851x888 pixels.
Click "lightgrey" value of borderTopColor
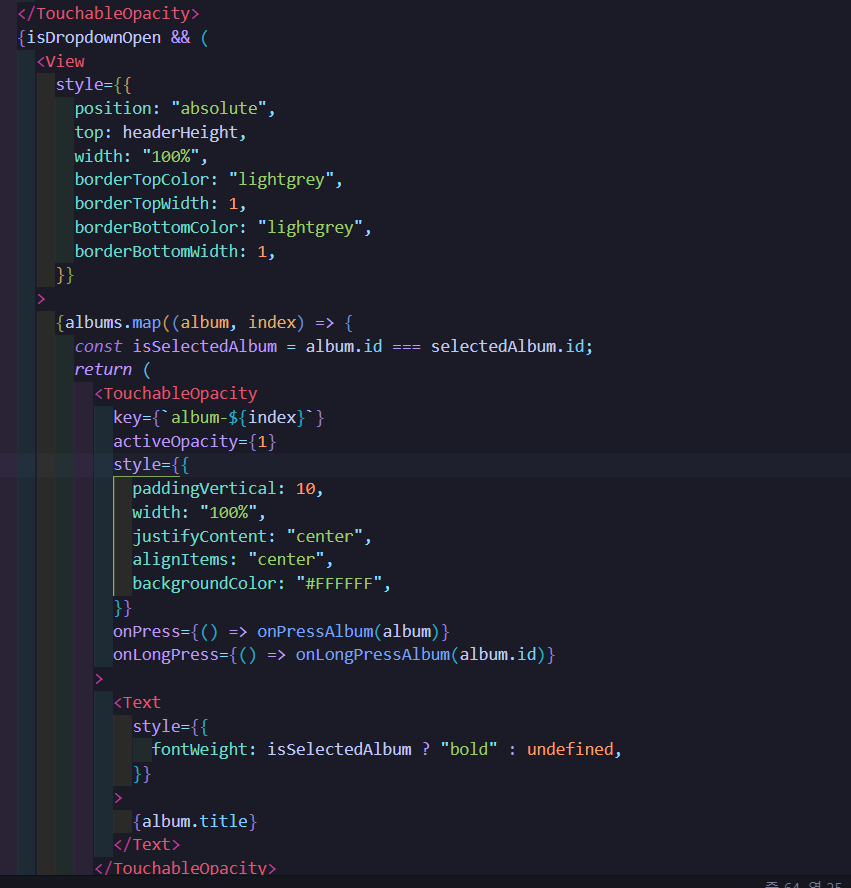point(281,180)
